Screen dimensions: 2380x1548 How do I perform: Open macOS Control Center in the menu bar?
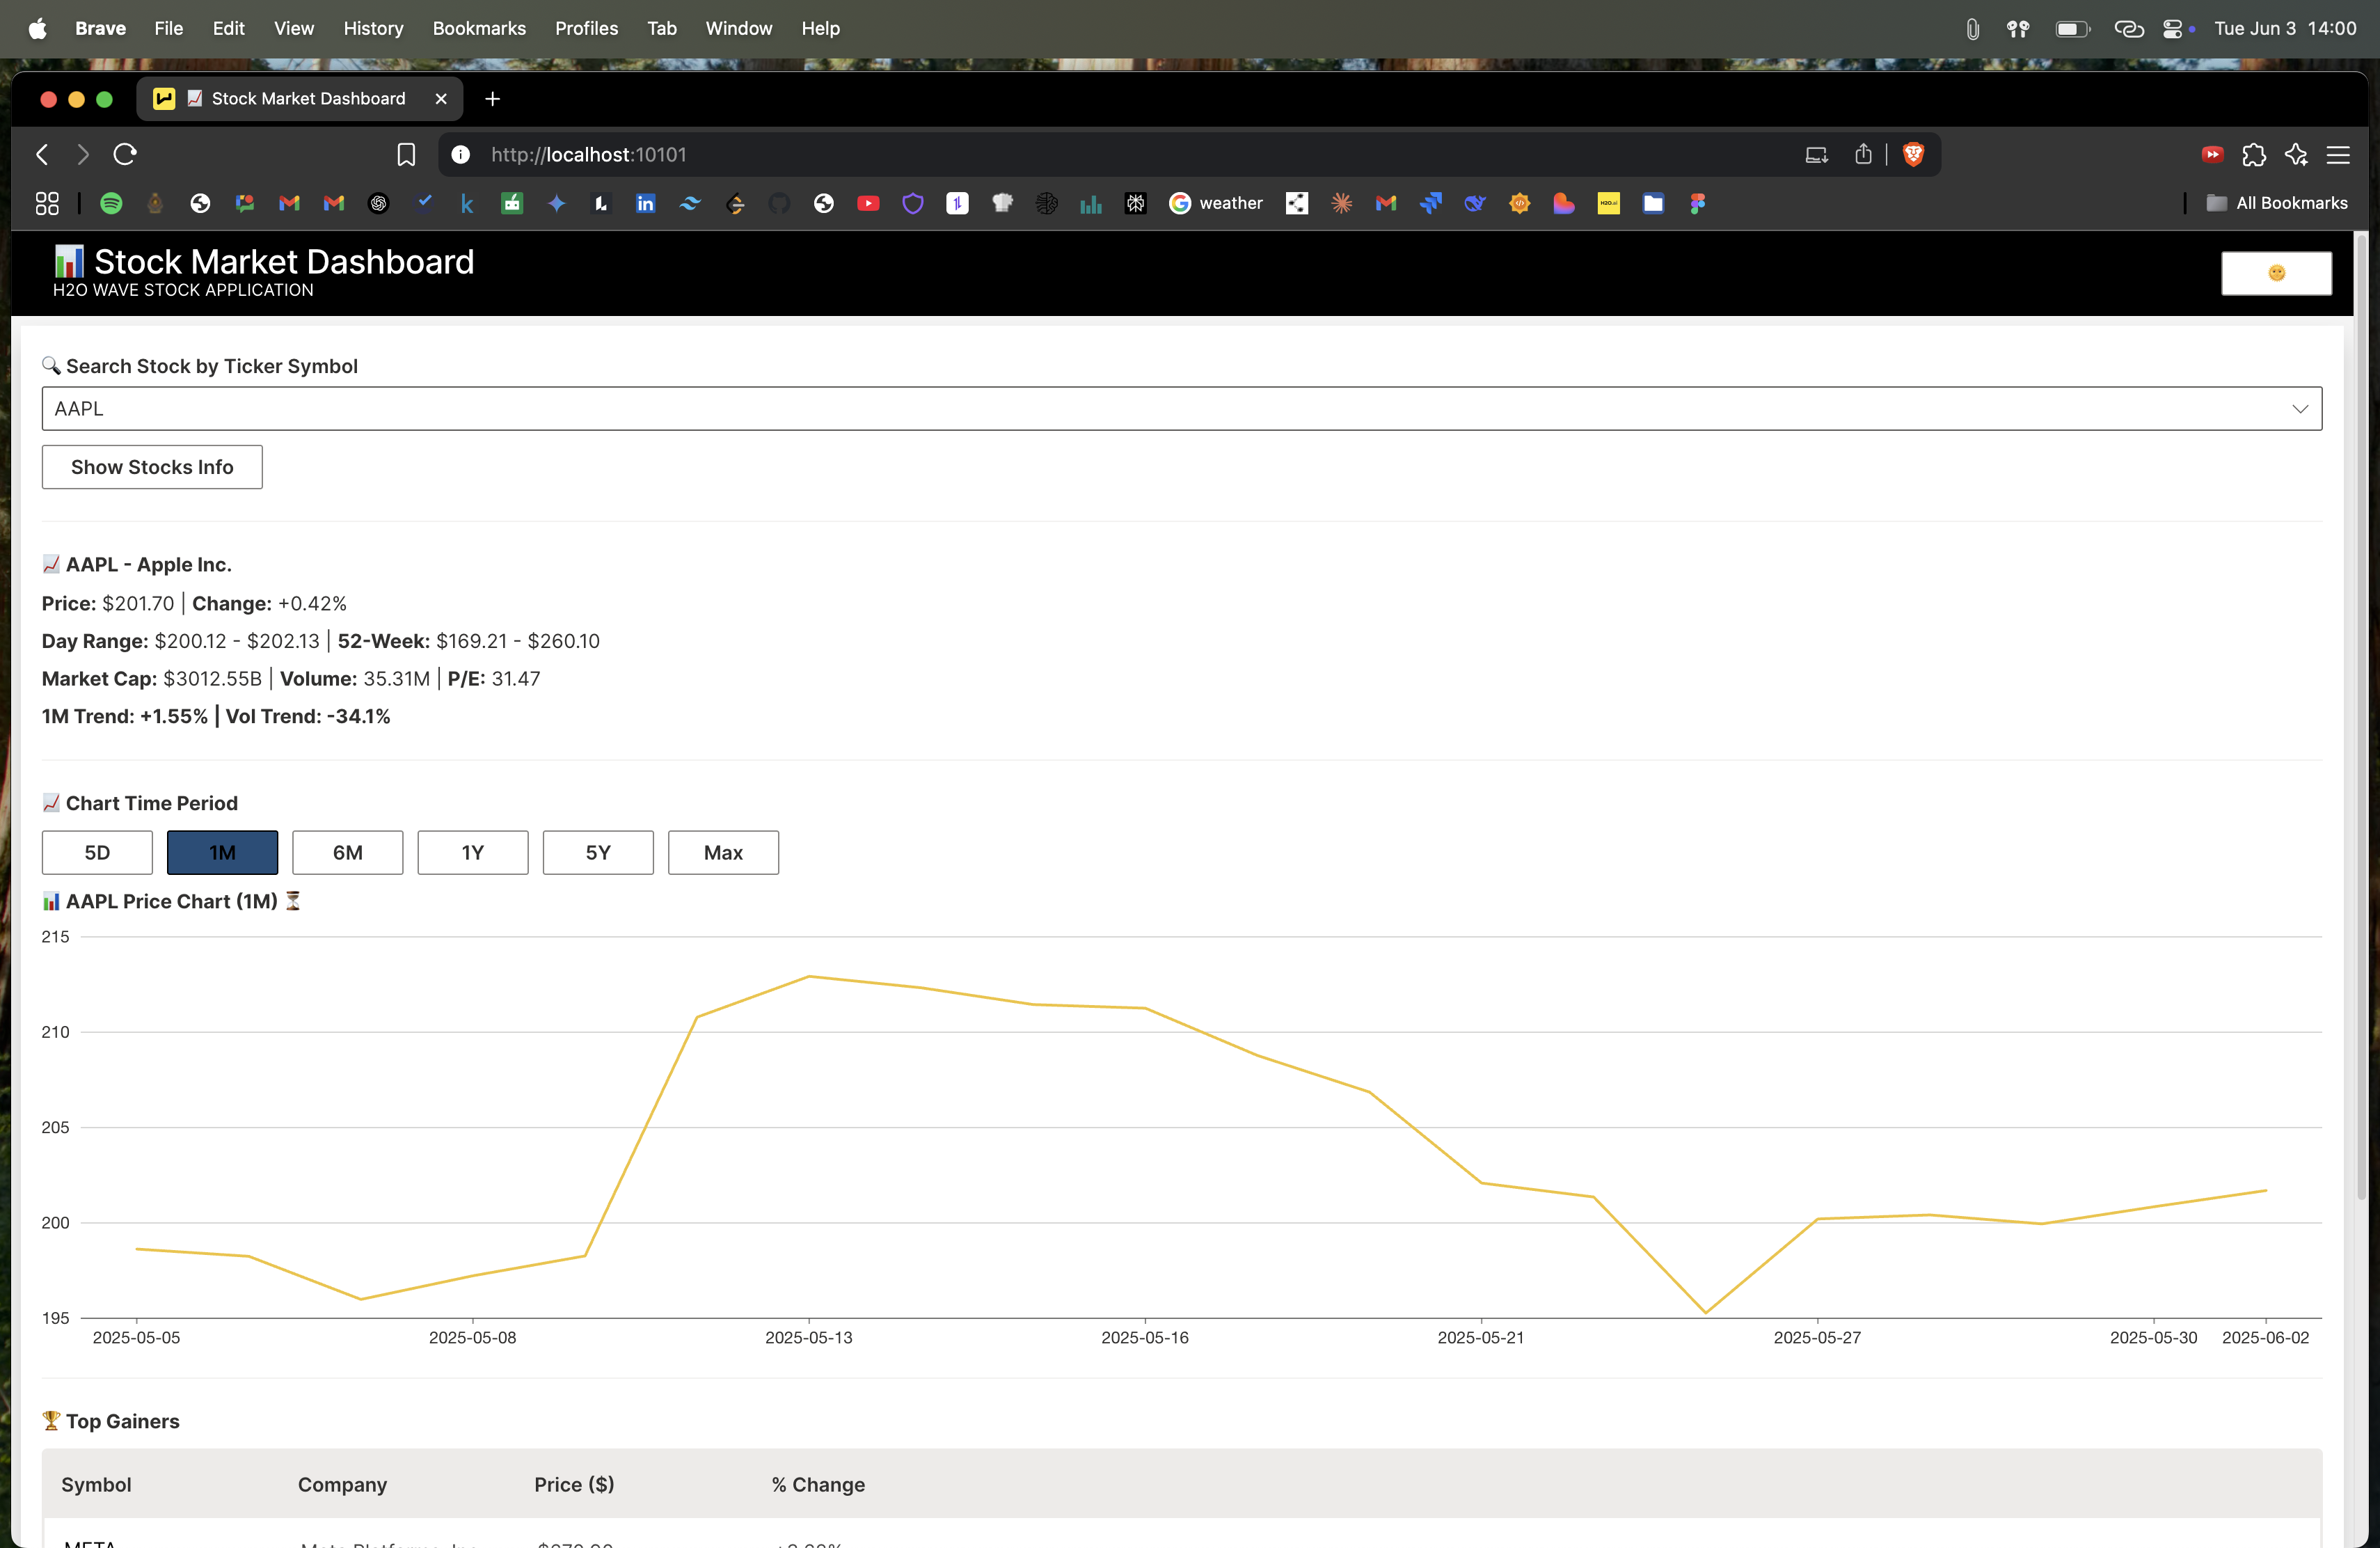tap(2172, 28)
